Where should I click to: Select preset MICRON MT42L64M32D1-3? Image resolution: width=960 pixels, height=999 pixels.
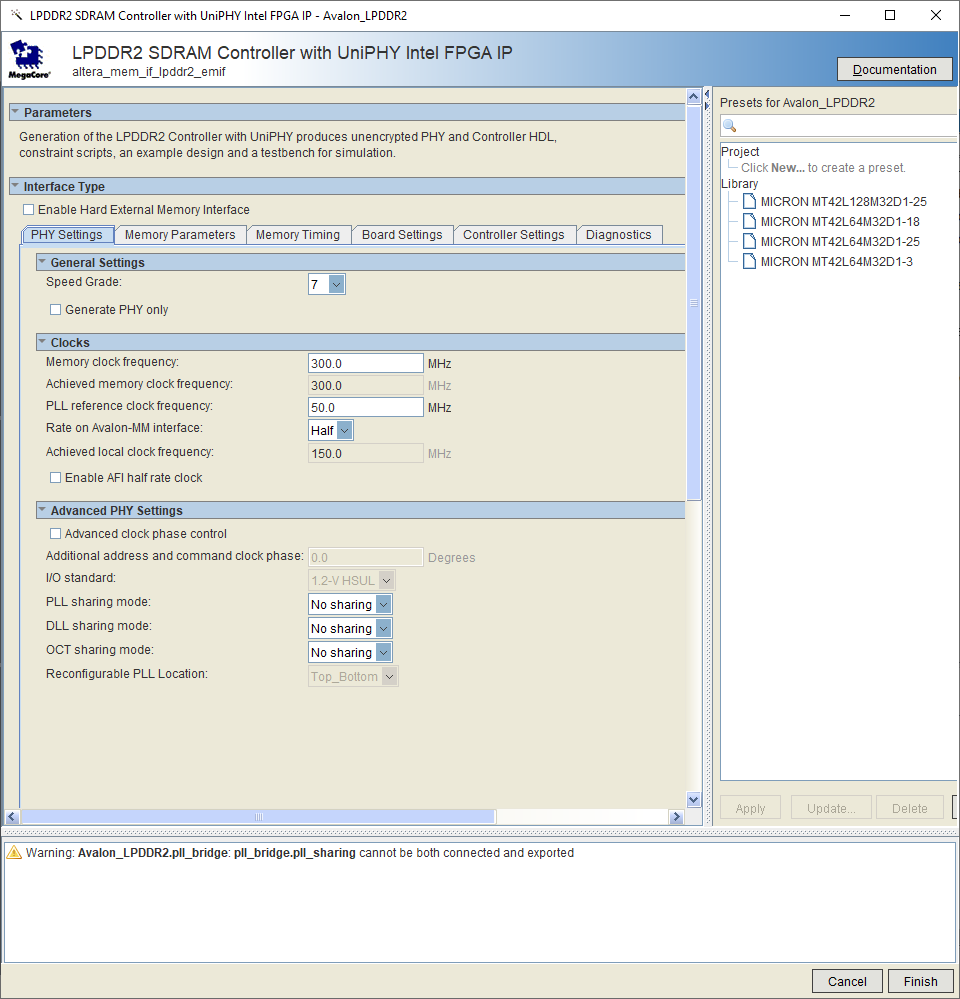click(836, 261)
